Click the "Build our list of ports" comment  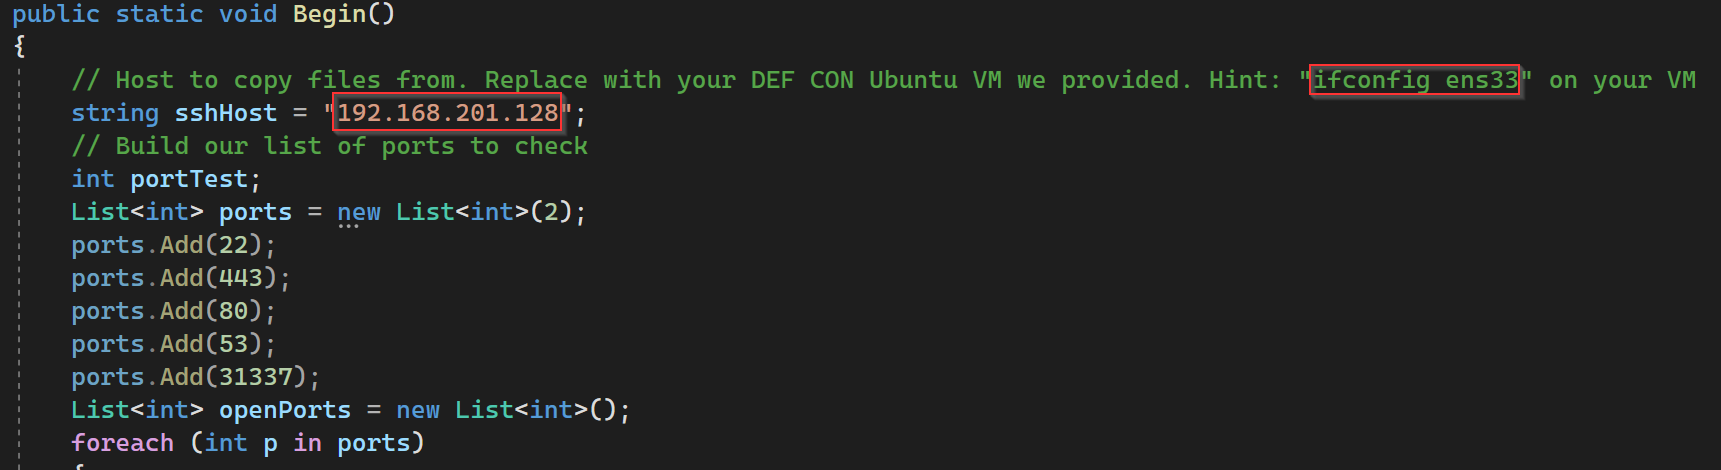pyautogui.click(x=330, y=146)
